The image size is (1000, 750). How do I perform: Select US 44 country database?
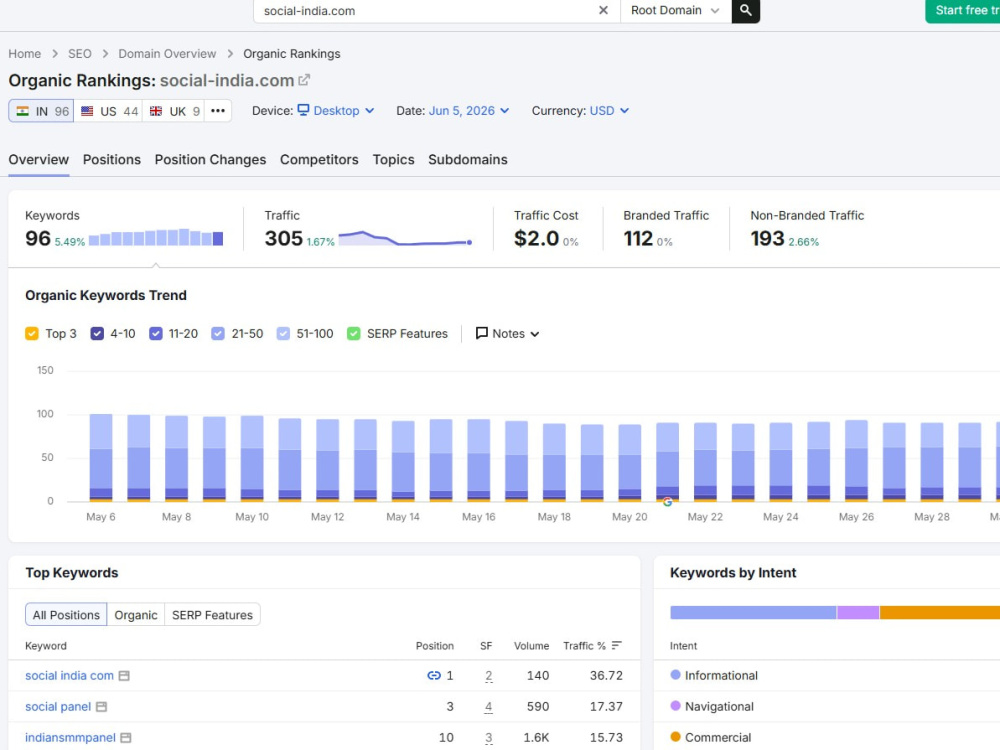coord(108,111)
